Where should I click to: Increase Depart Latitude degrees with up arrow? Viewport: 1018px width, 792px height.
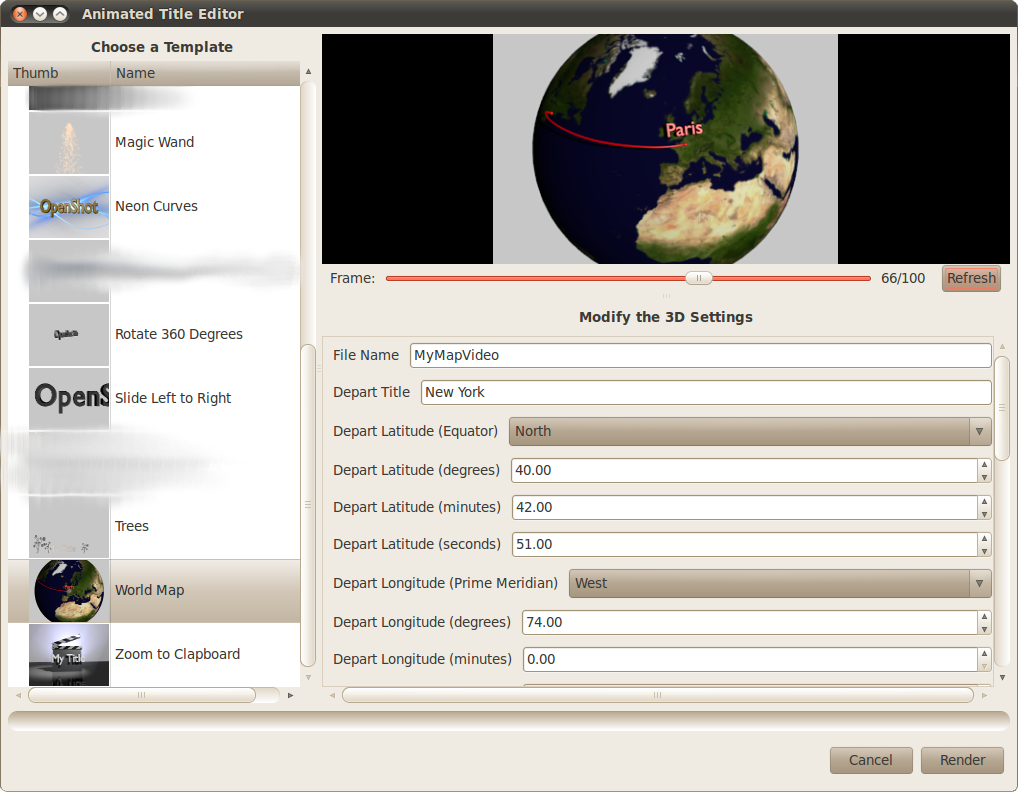[x=984, y=464]
